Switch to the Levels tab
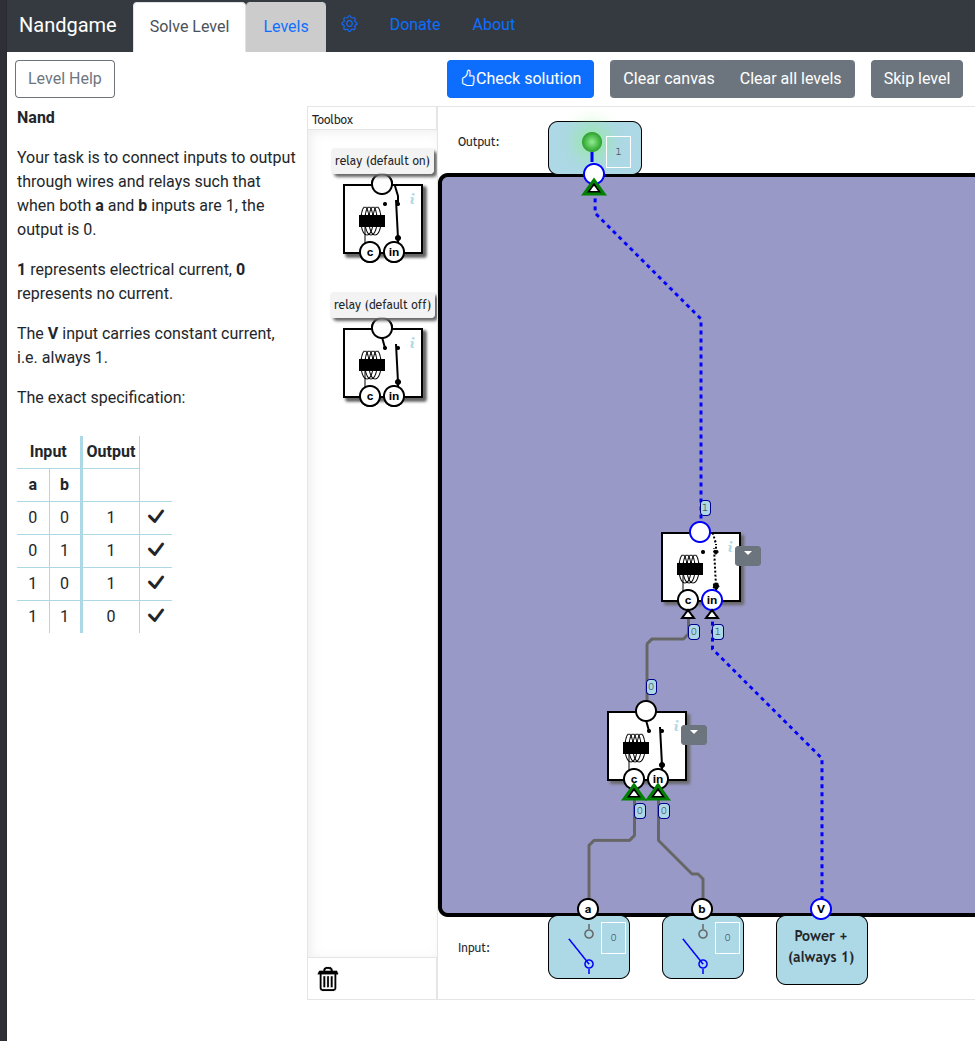Image resolution: width=975 pixels, height=1041 pixels. [x=286, y=26]
